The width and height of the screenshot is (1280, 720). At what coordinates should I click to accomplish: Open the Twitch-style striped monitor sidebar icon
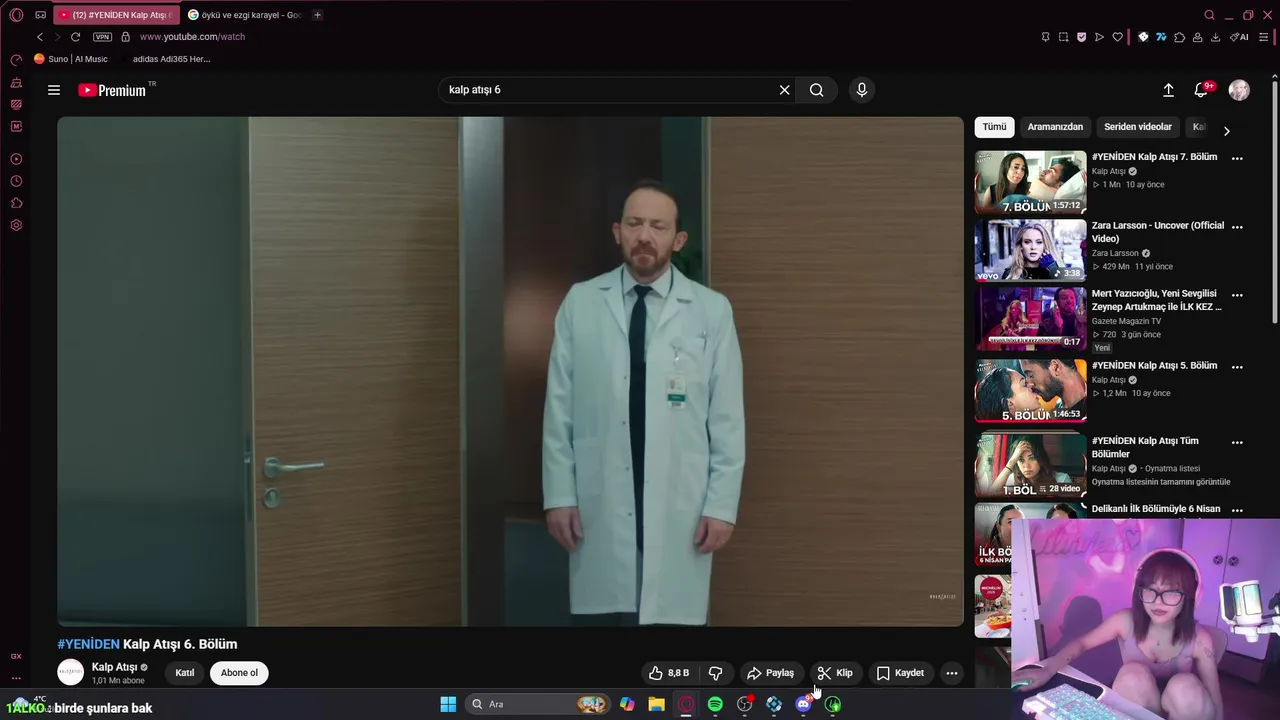16,104
